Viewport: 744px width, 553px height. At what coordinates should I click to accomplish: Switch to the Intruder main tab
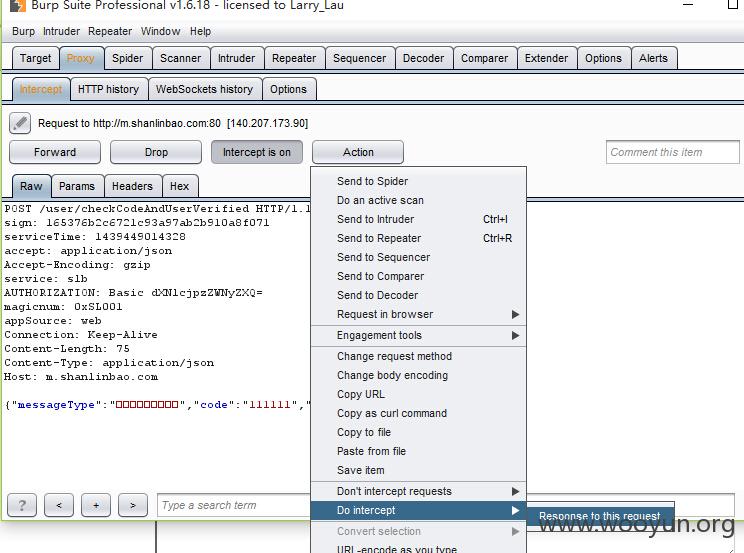tap(236, 58)
